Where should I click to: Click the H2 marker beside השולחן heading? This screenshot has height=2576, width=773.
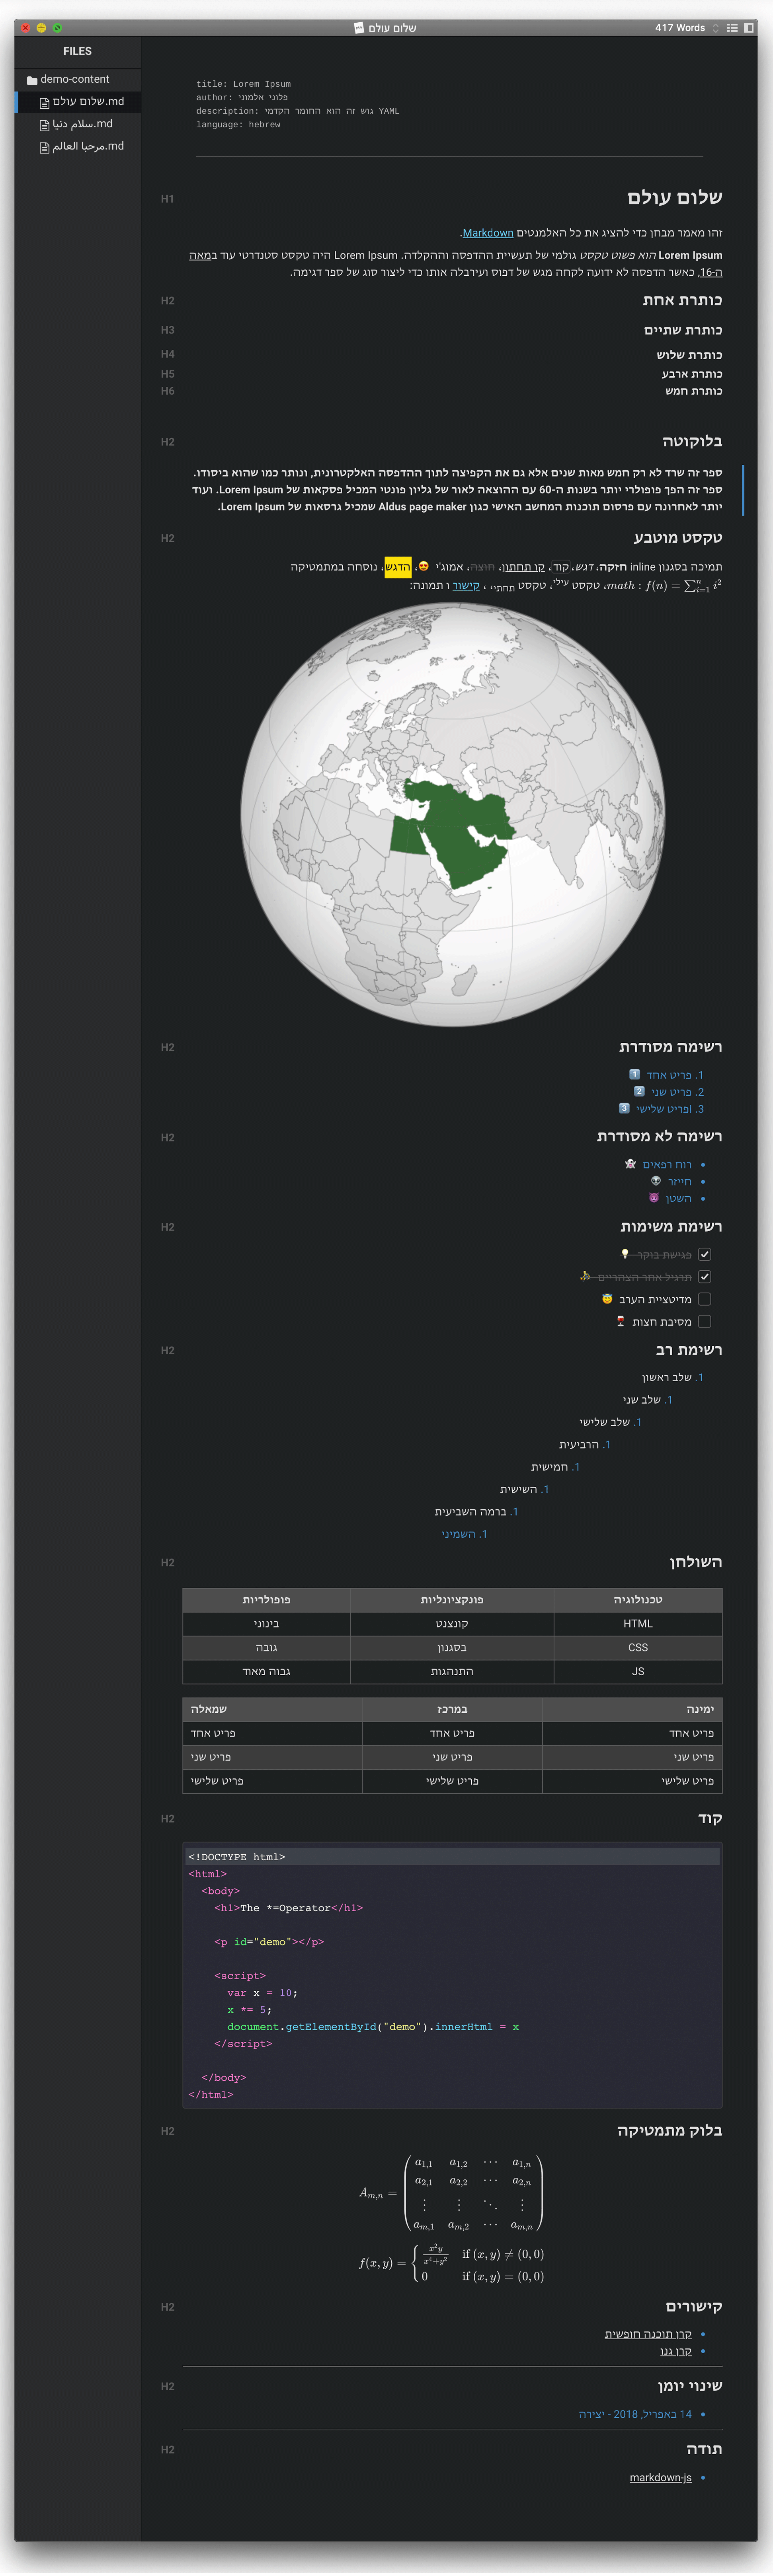[167, 1563]
